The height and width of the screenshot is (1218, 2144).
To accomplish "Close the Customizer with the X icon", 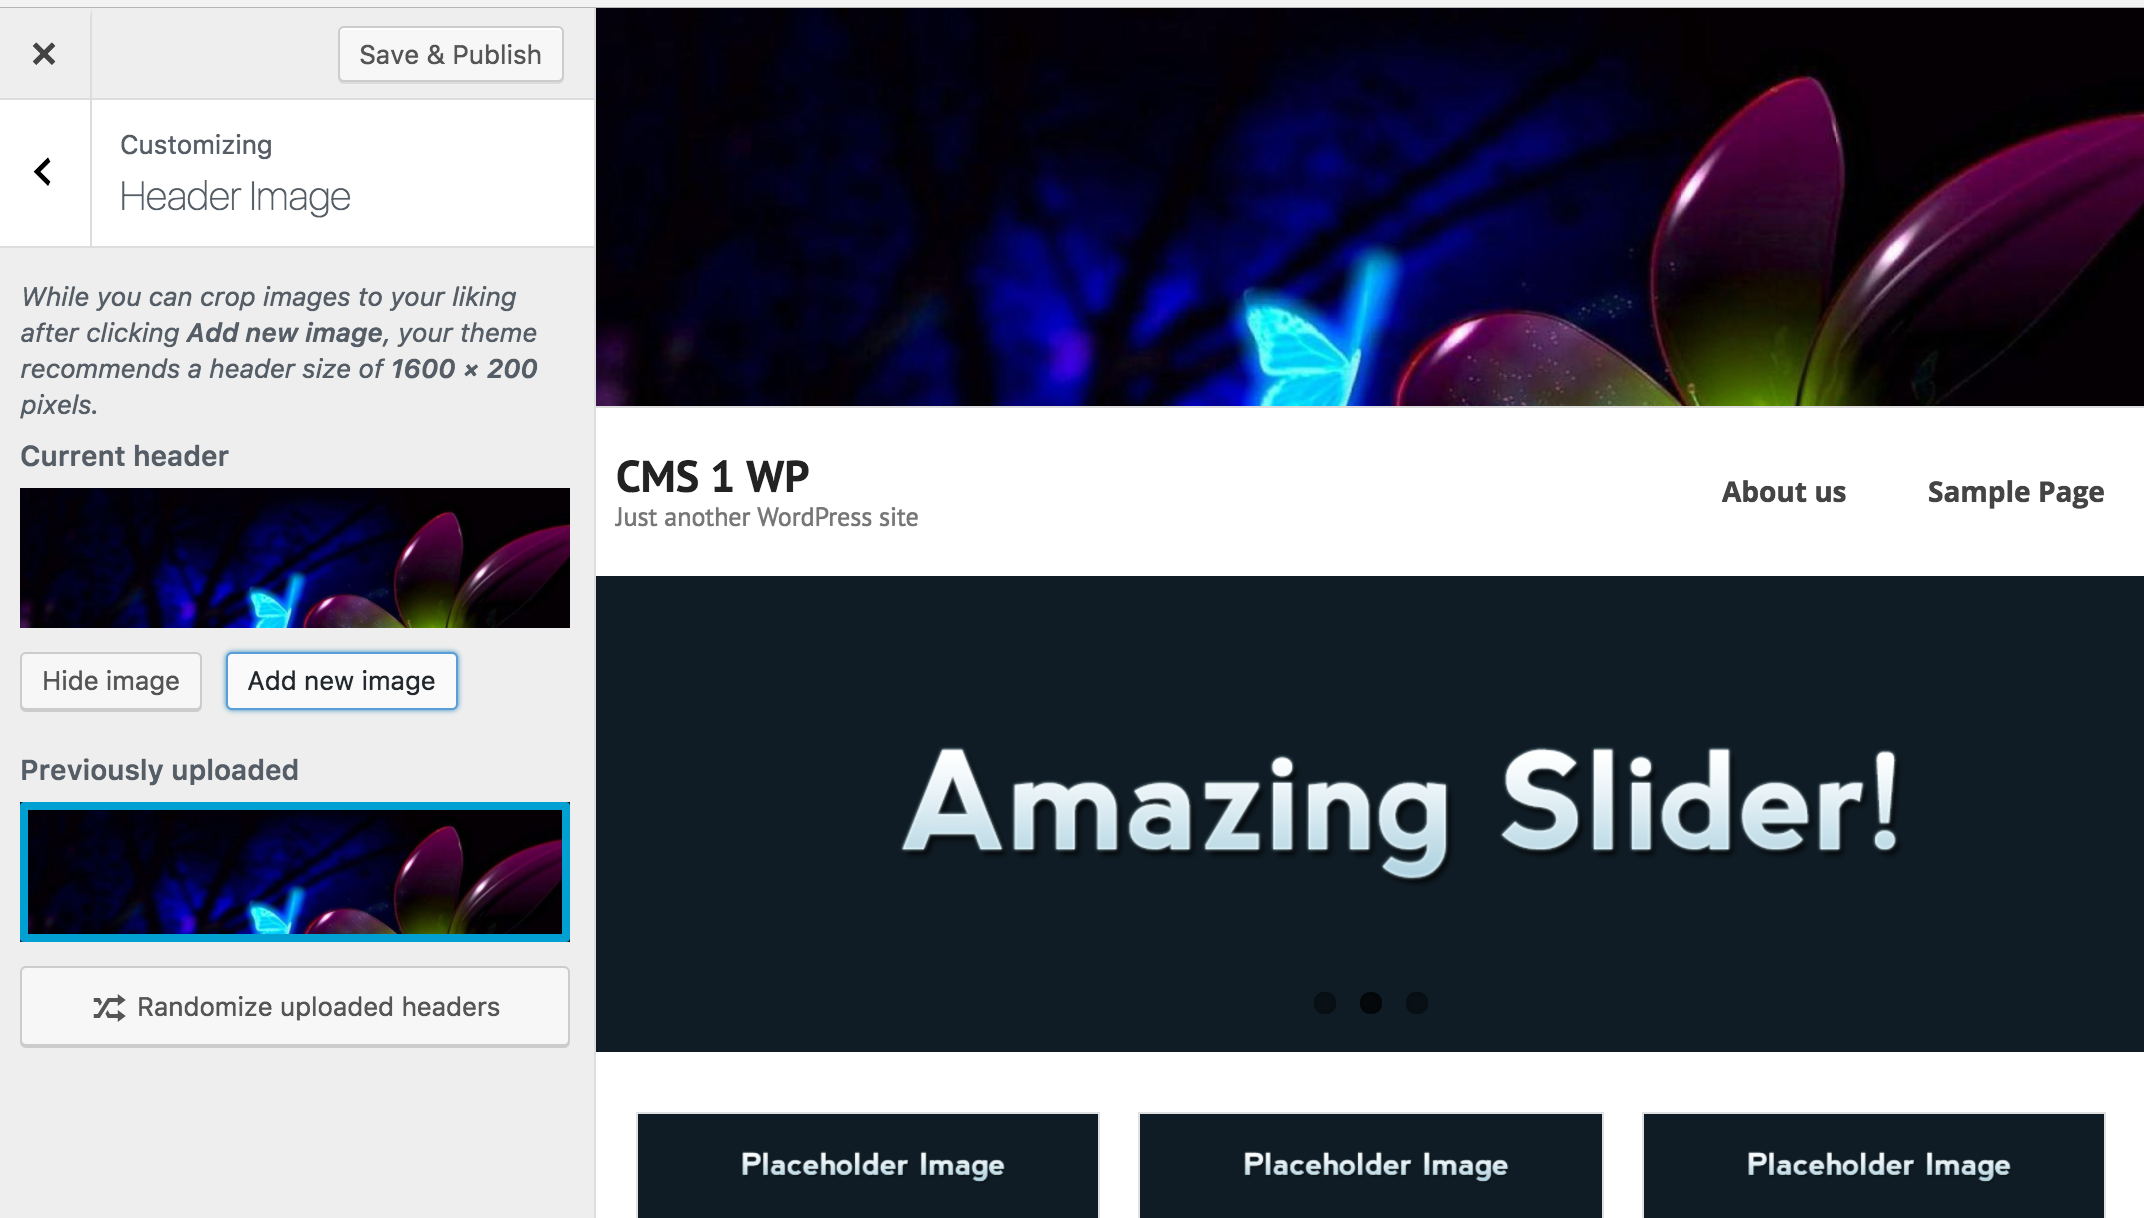I will click(44, 54).
